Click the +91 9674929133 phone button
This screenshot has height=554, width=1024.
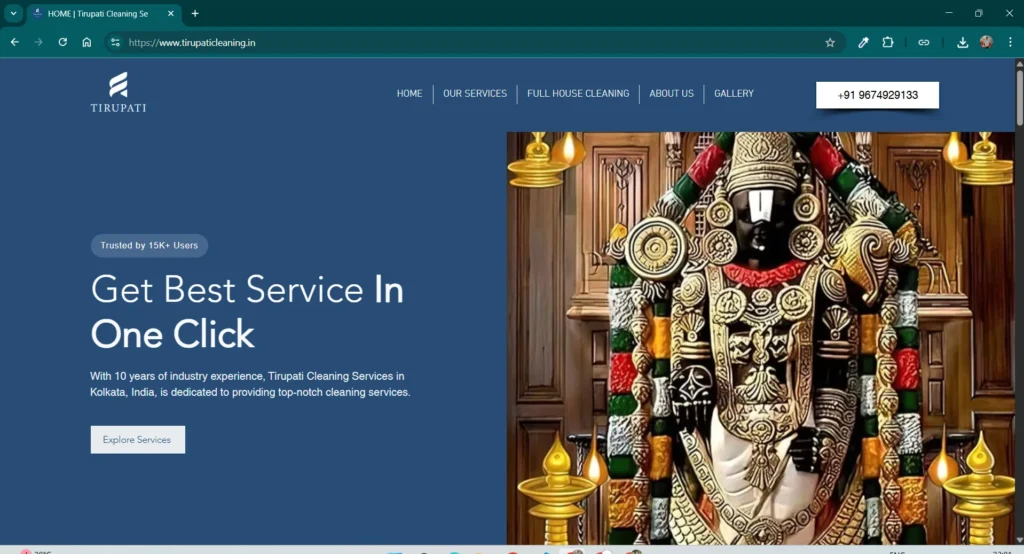[x=877, y=95]
